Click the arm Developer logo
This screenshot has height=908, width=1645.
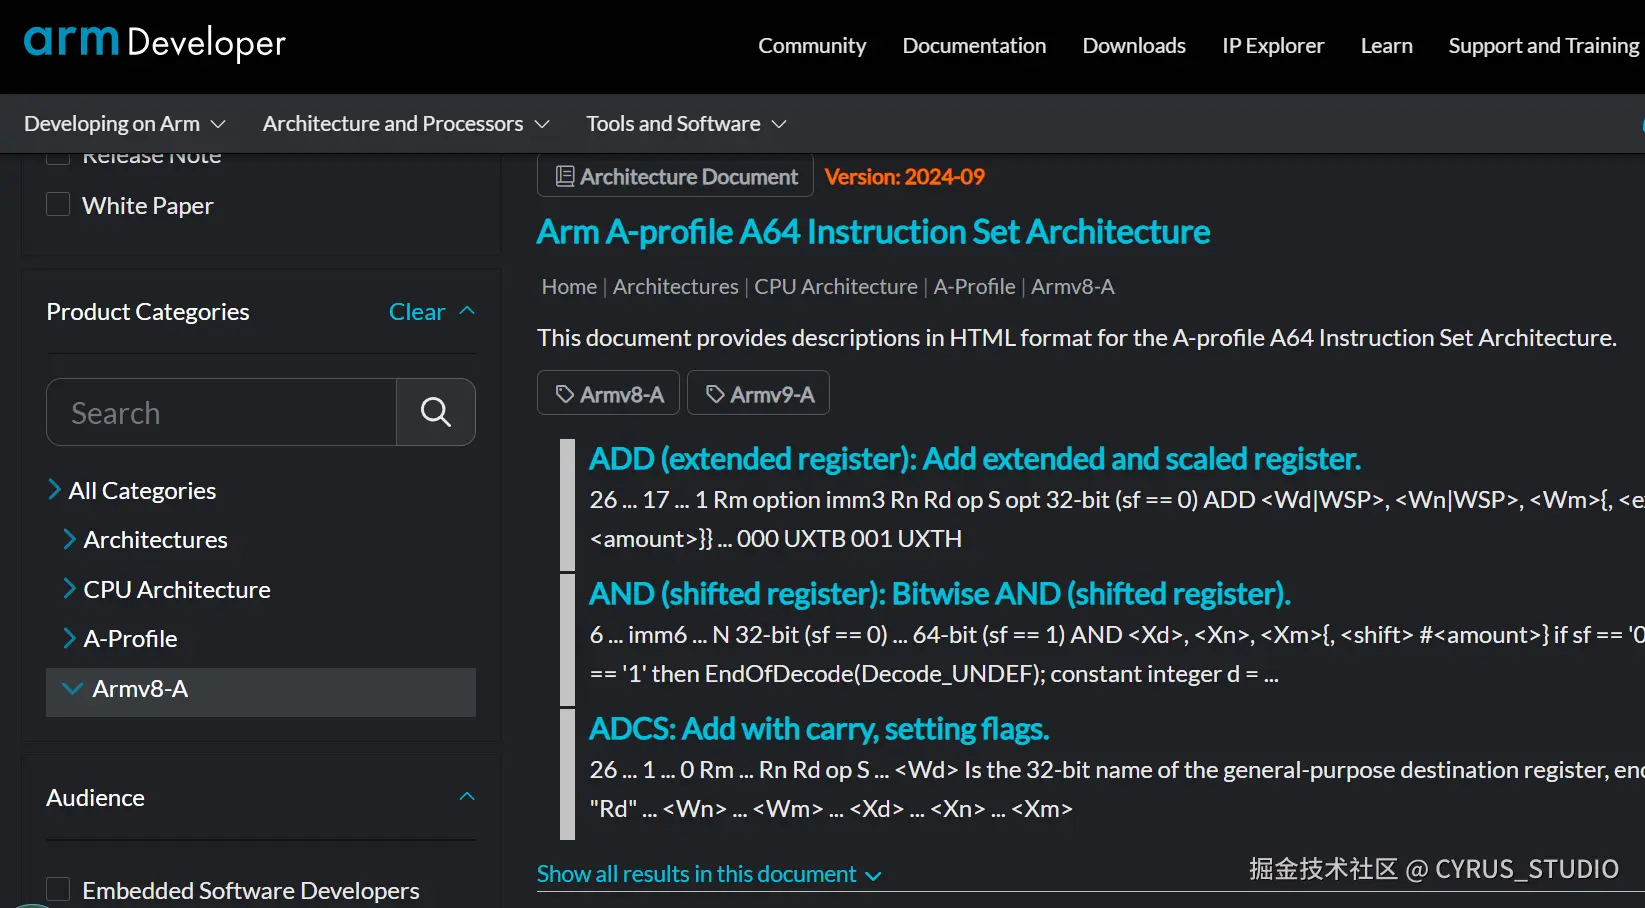[x=155, y=43]
